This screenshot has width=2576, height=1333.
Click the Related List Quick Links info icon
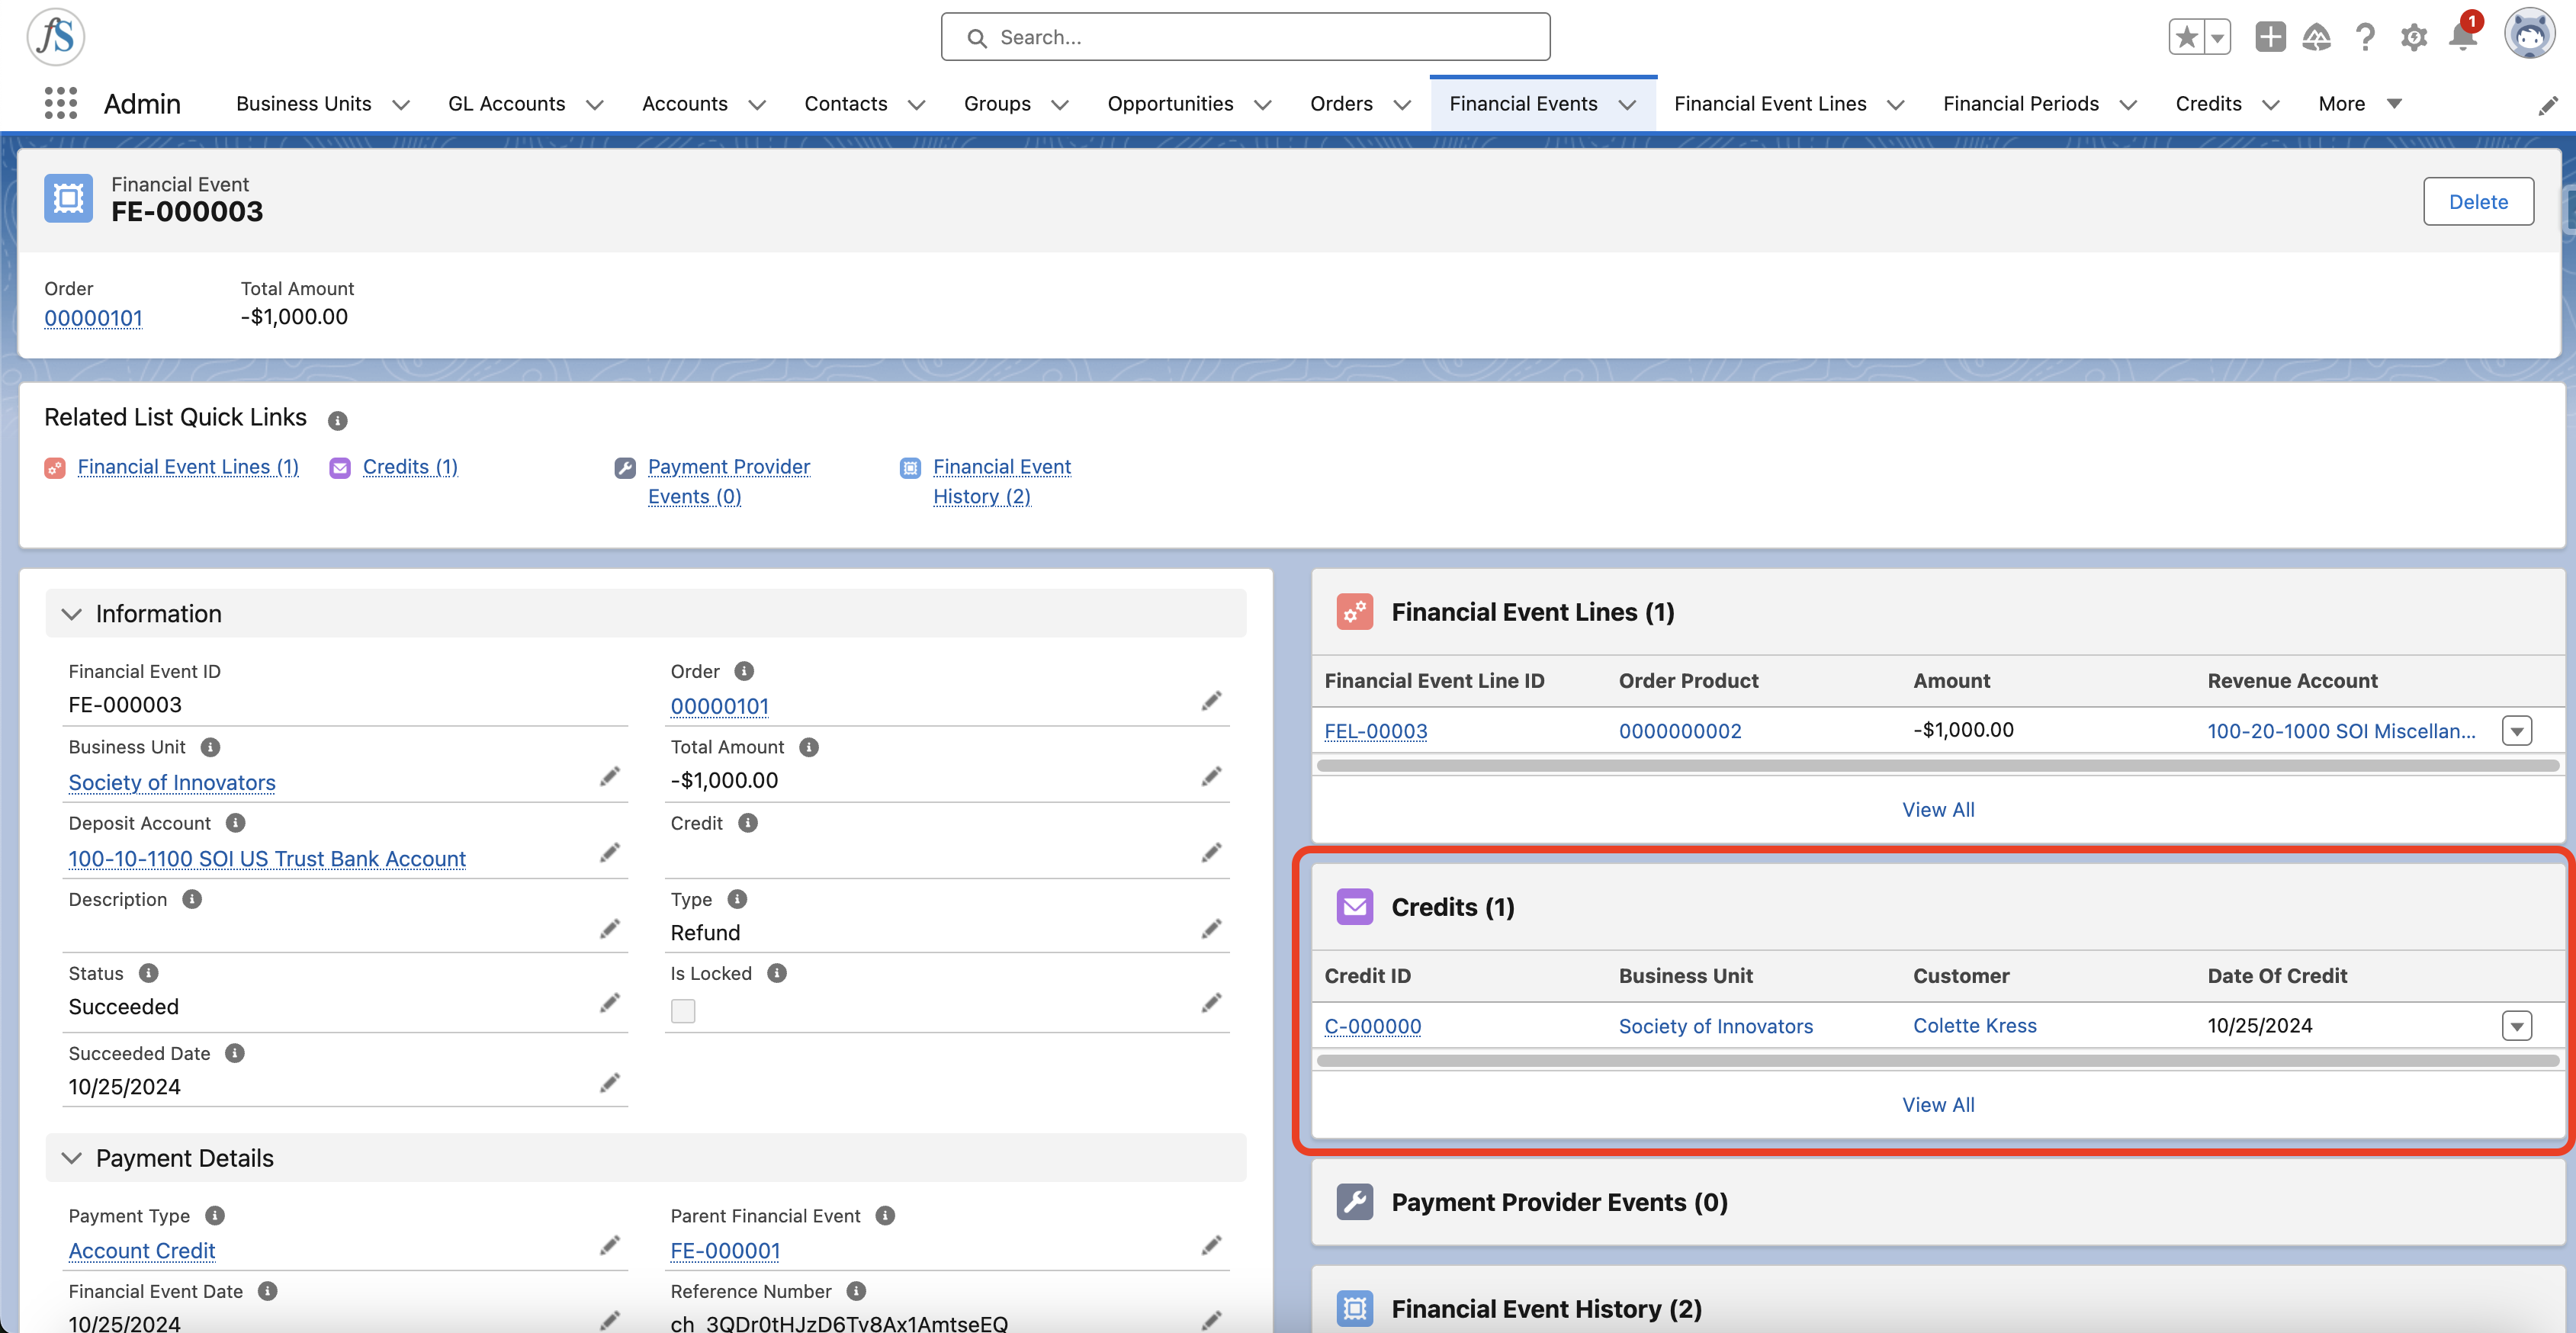coord(338,420)
